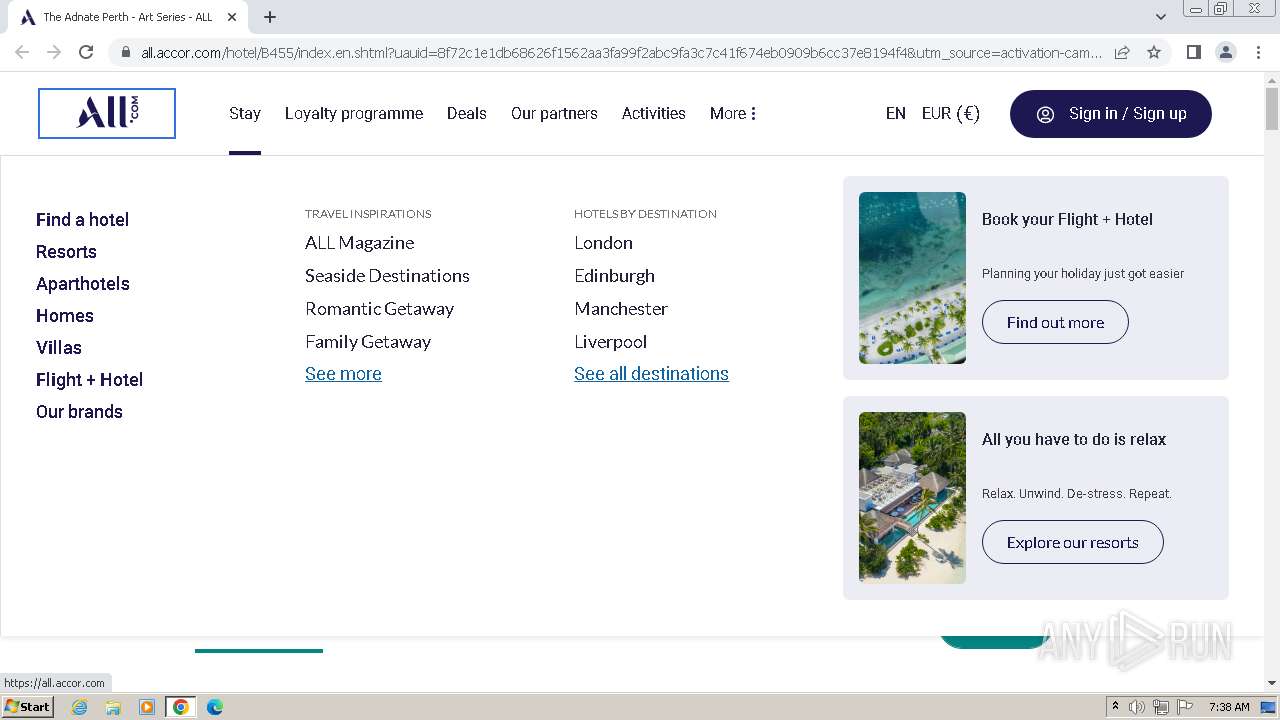This screenshot has height=720, width=1280.
Task: Expand the More menu
Action: tap(733, 113)
